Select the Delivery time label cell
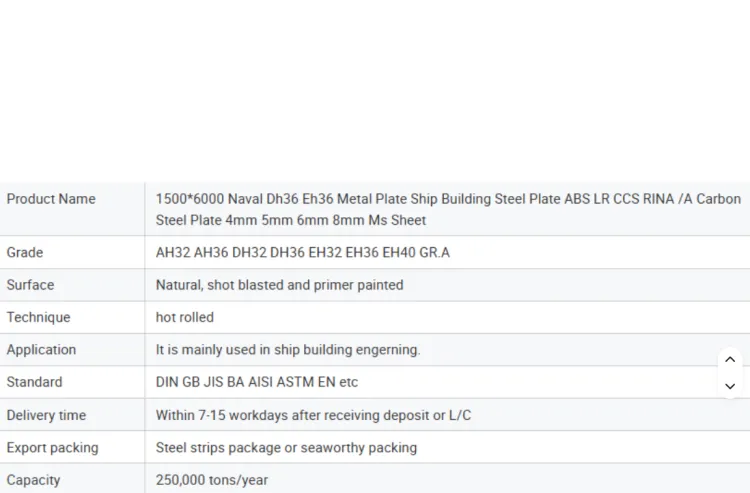Screen dimensions: 750x493 [x=72, y=415]
